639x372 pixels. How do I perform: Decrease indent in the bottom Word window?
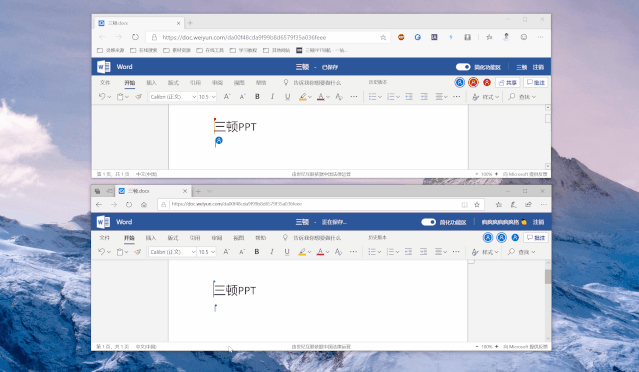(x=408, y=252)
